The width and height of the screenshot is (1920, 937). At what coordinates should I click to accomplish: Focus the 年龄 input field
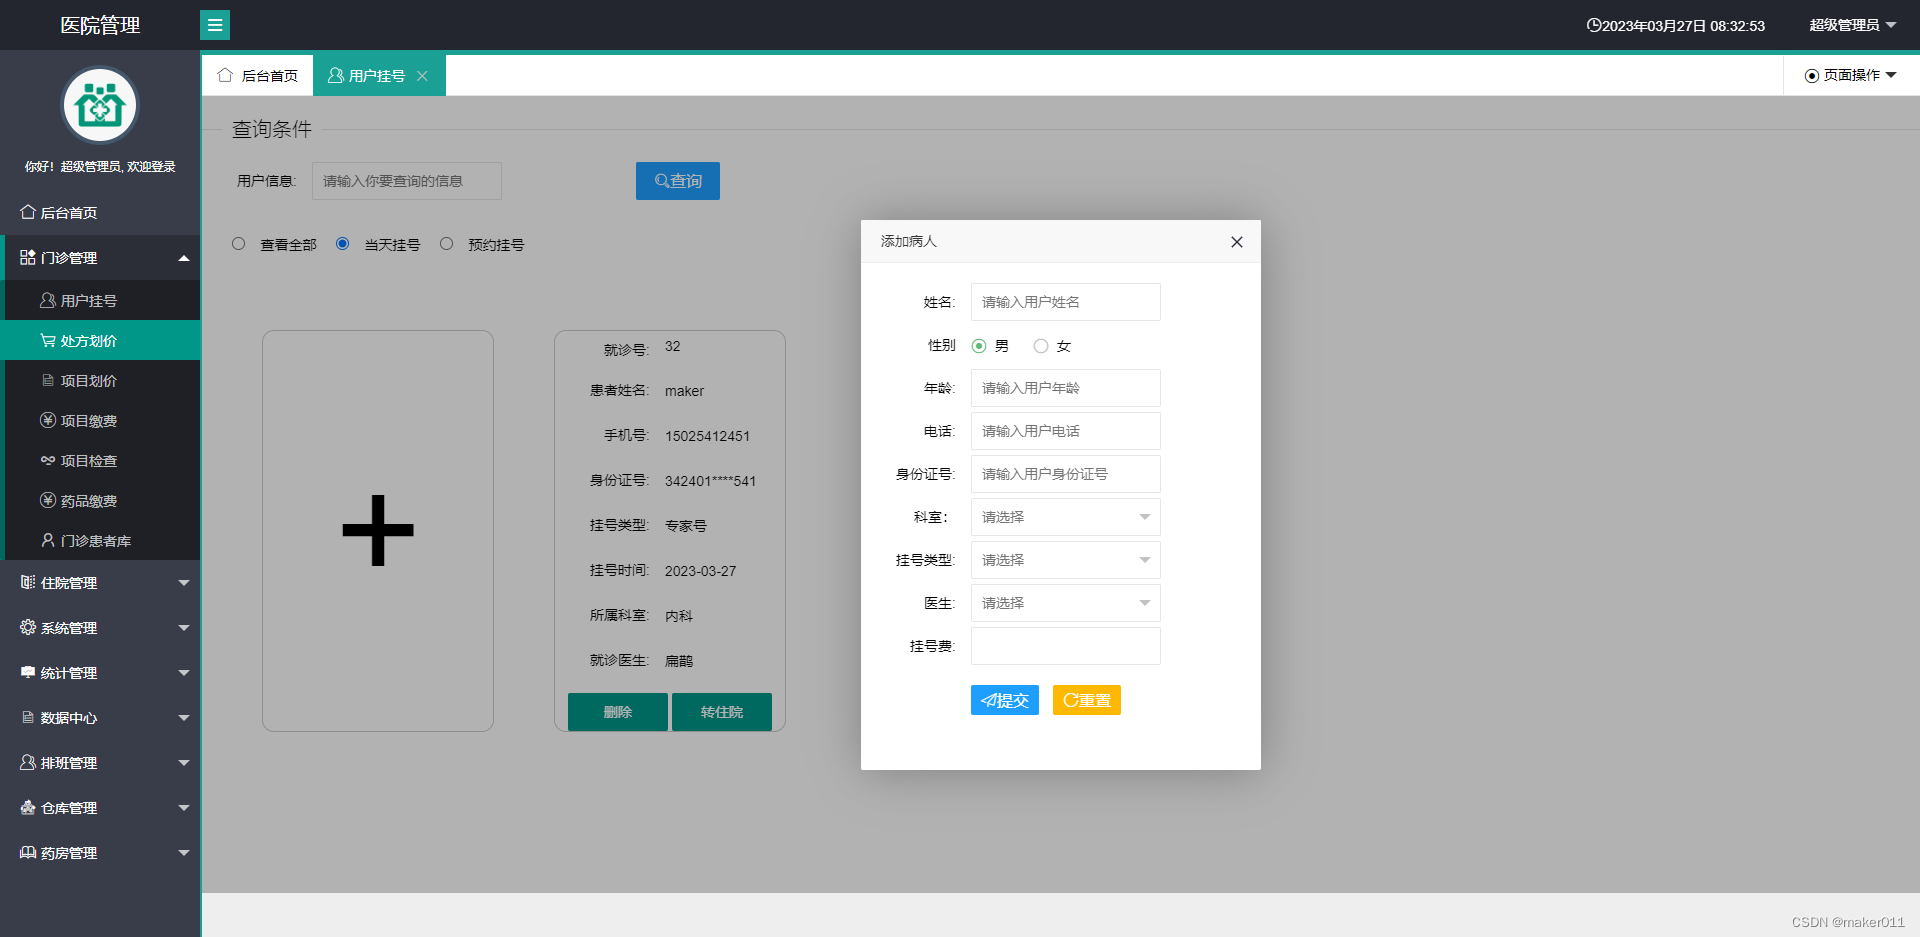(x=1066, y=388)
